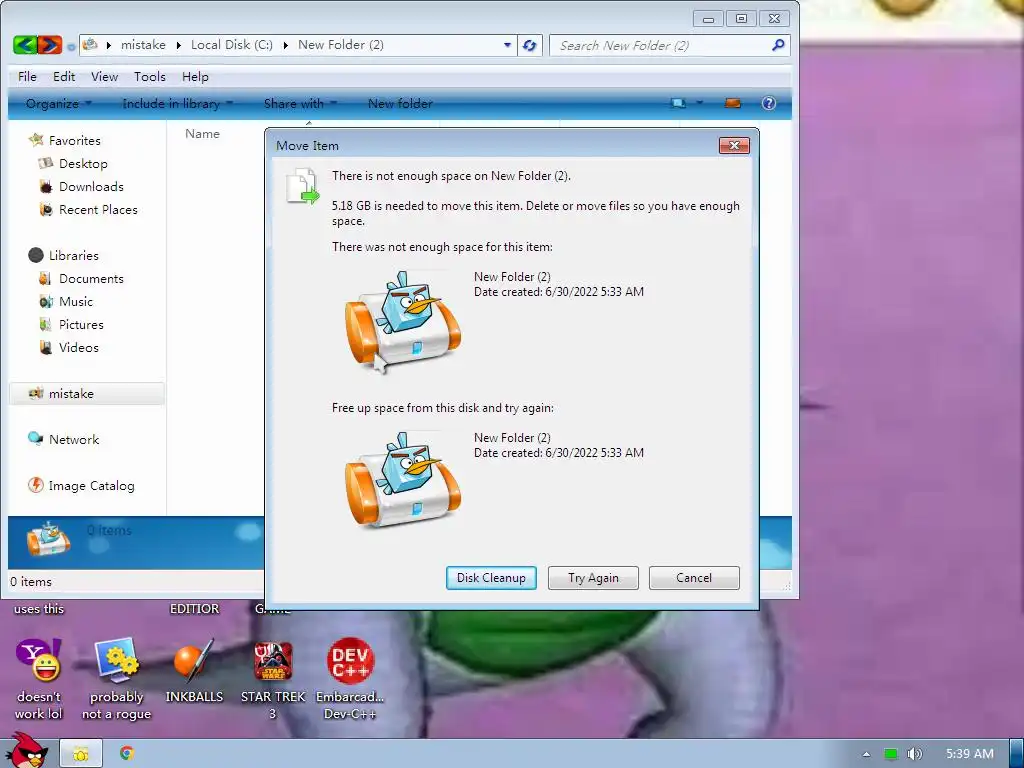Select Recent Places under Favorites
Image resolution: width=1024 pixels, height=768 pixels.
pyautogui.click(x=98, y=210)
